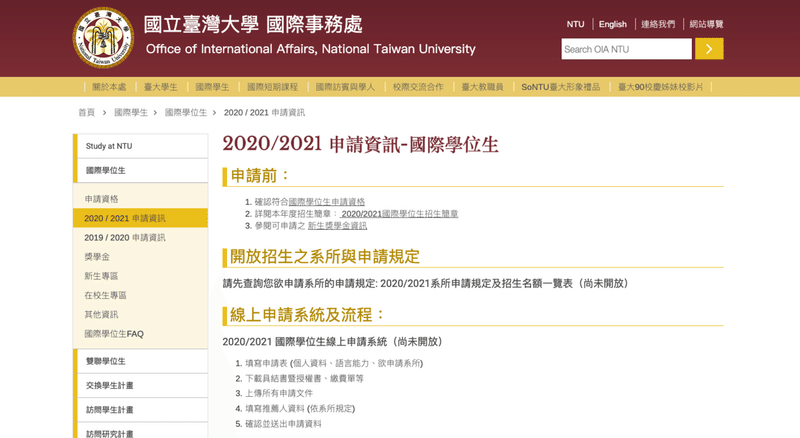Click 國際學位生 in the breadcrumb
Image resolution: width=800 pixels, height=438 pixels.
(x=186, y=112)
